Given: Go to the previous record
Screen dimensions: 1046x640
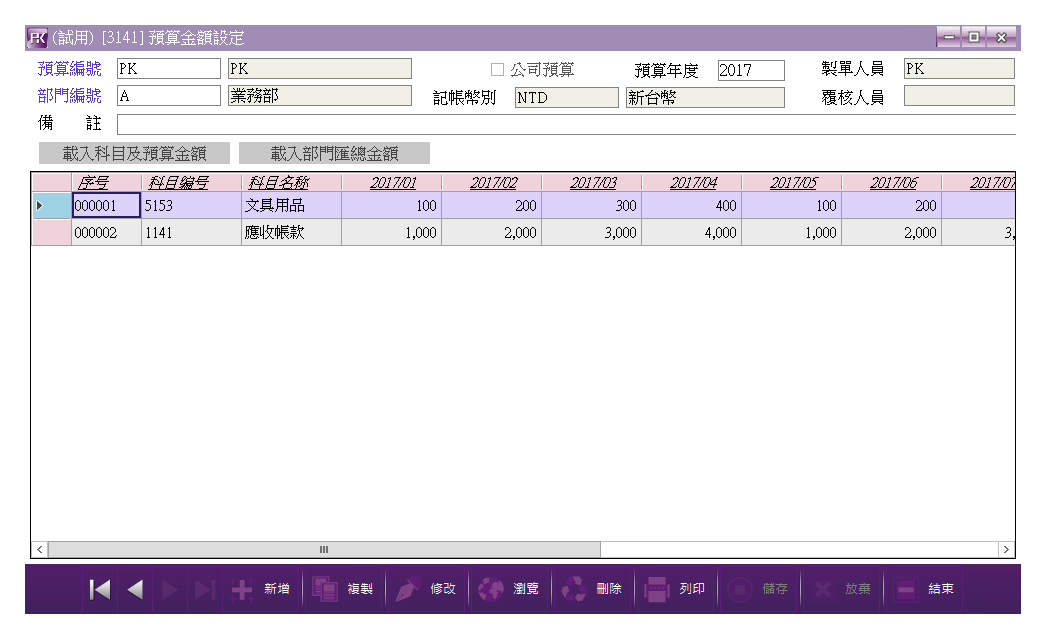Looking at the screenshot, I should click(x=135, y=590).
